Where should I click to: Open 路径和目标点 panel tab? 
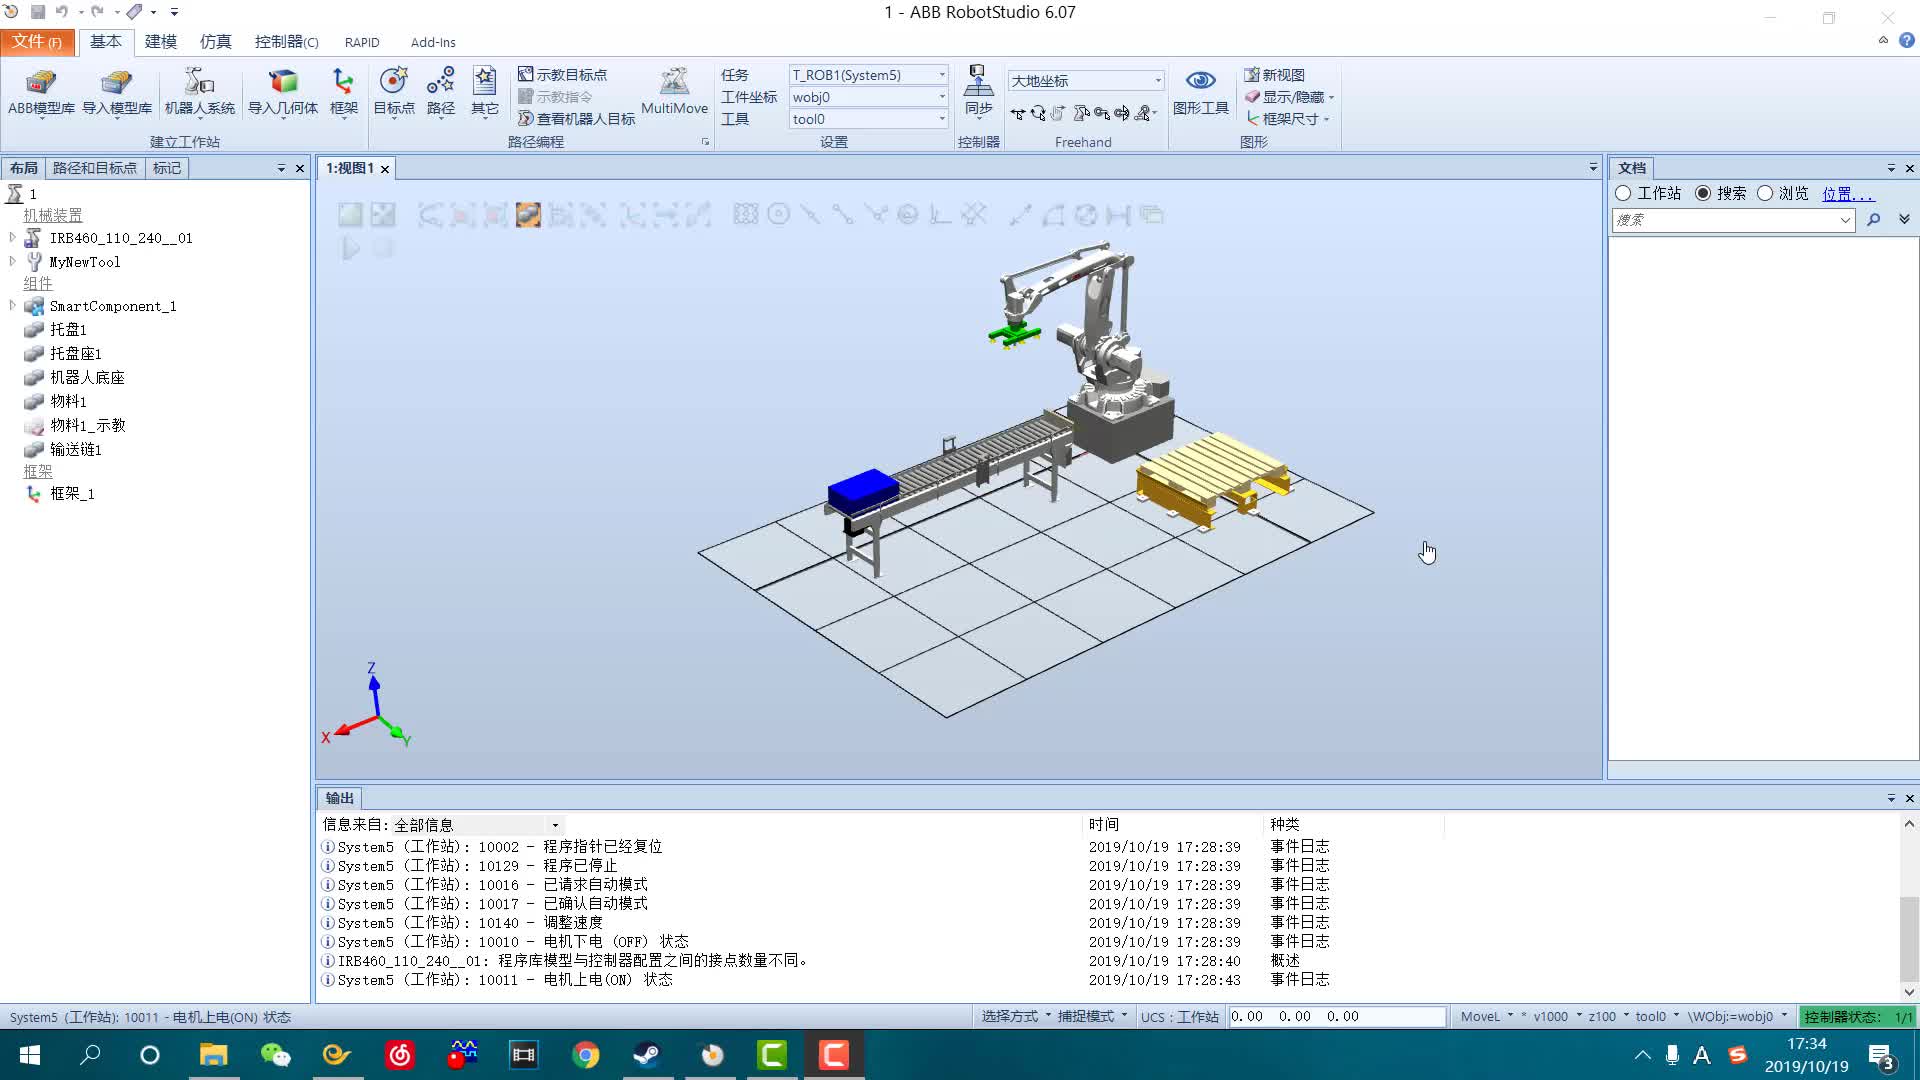click(x=95, y=168)
